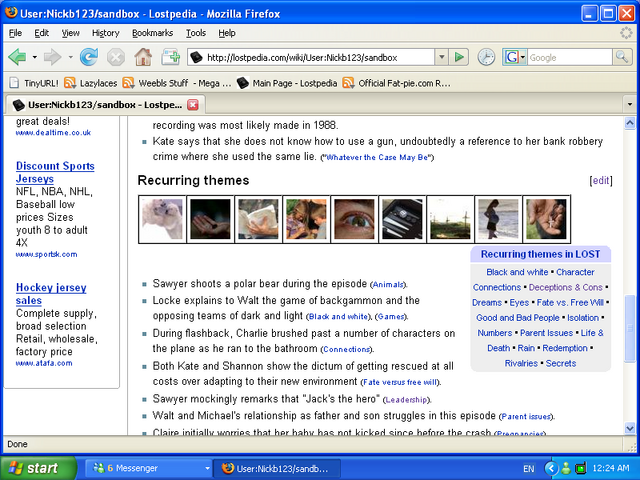Image resolution: width=640 pixels, height=480 pixels.
Task: Select the User:Nickb123/sandbox tab
Action: pos(104,105)
